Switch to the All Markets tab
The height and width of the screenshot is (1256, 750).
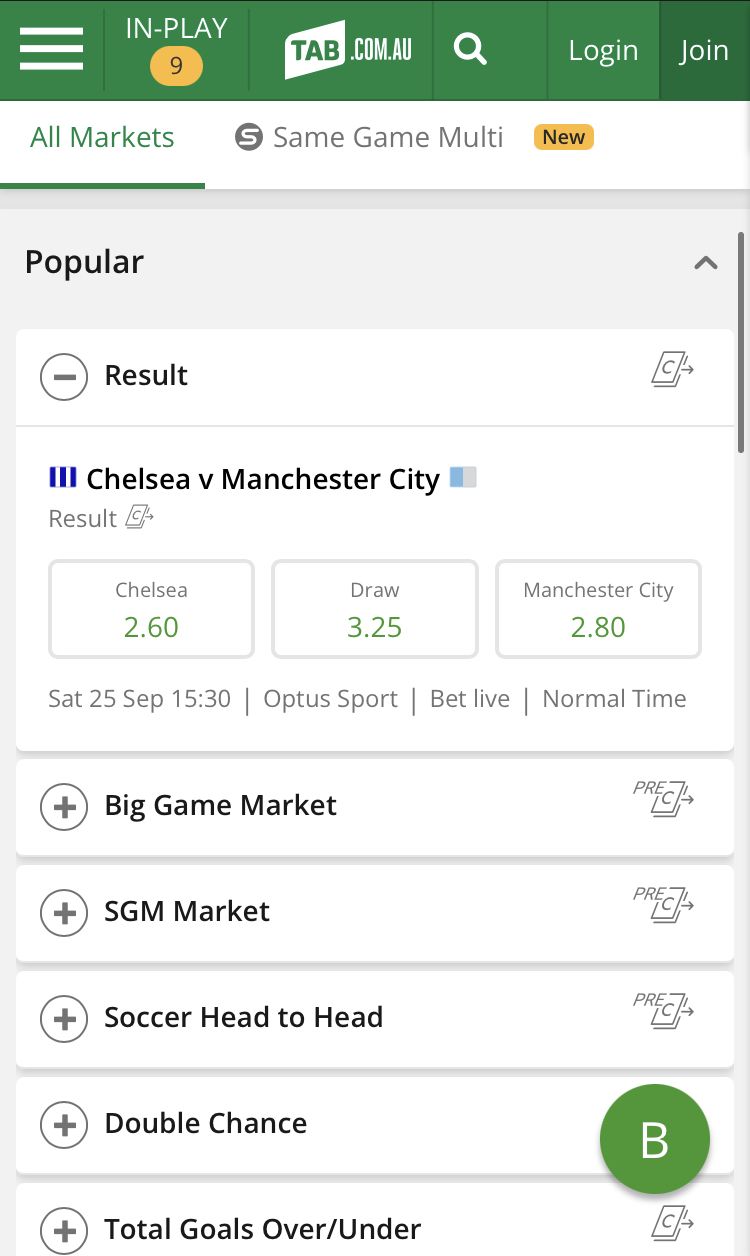(x=102, y=138)
